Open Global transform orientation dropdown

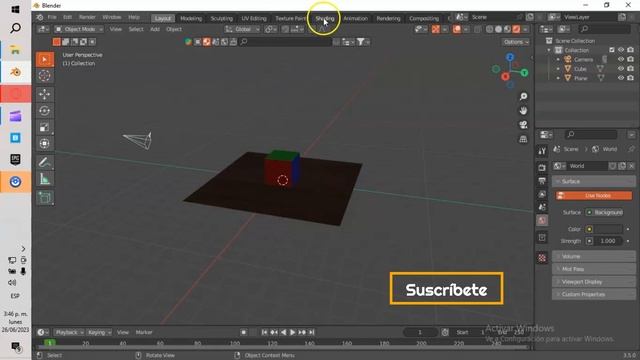point(242,29)
